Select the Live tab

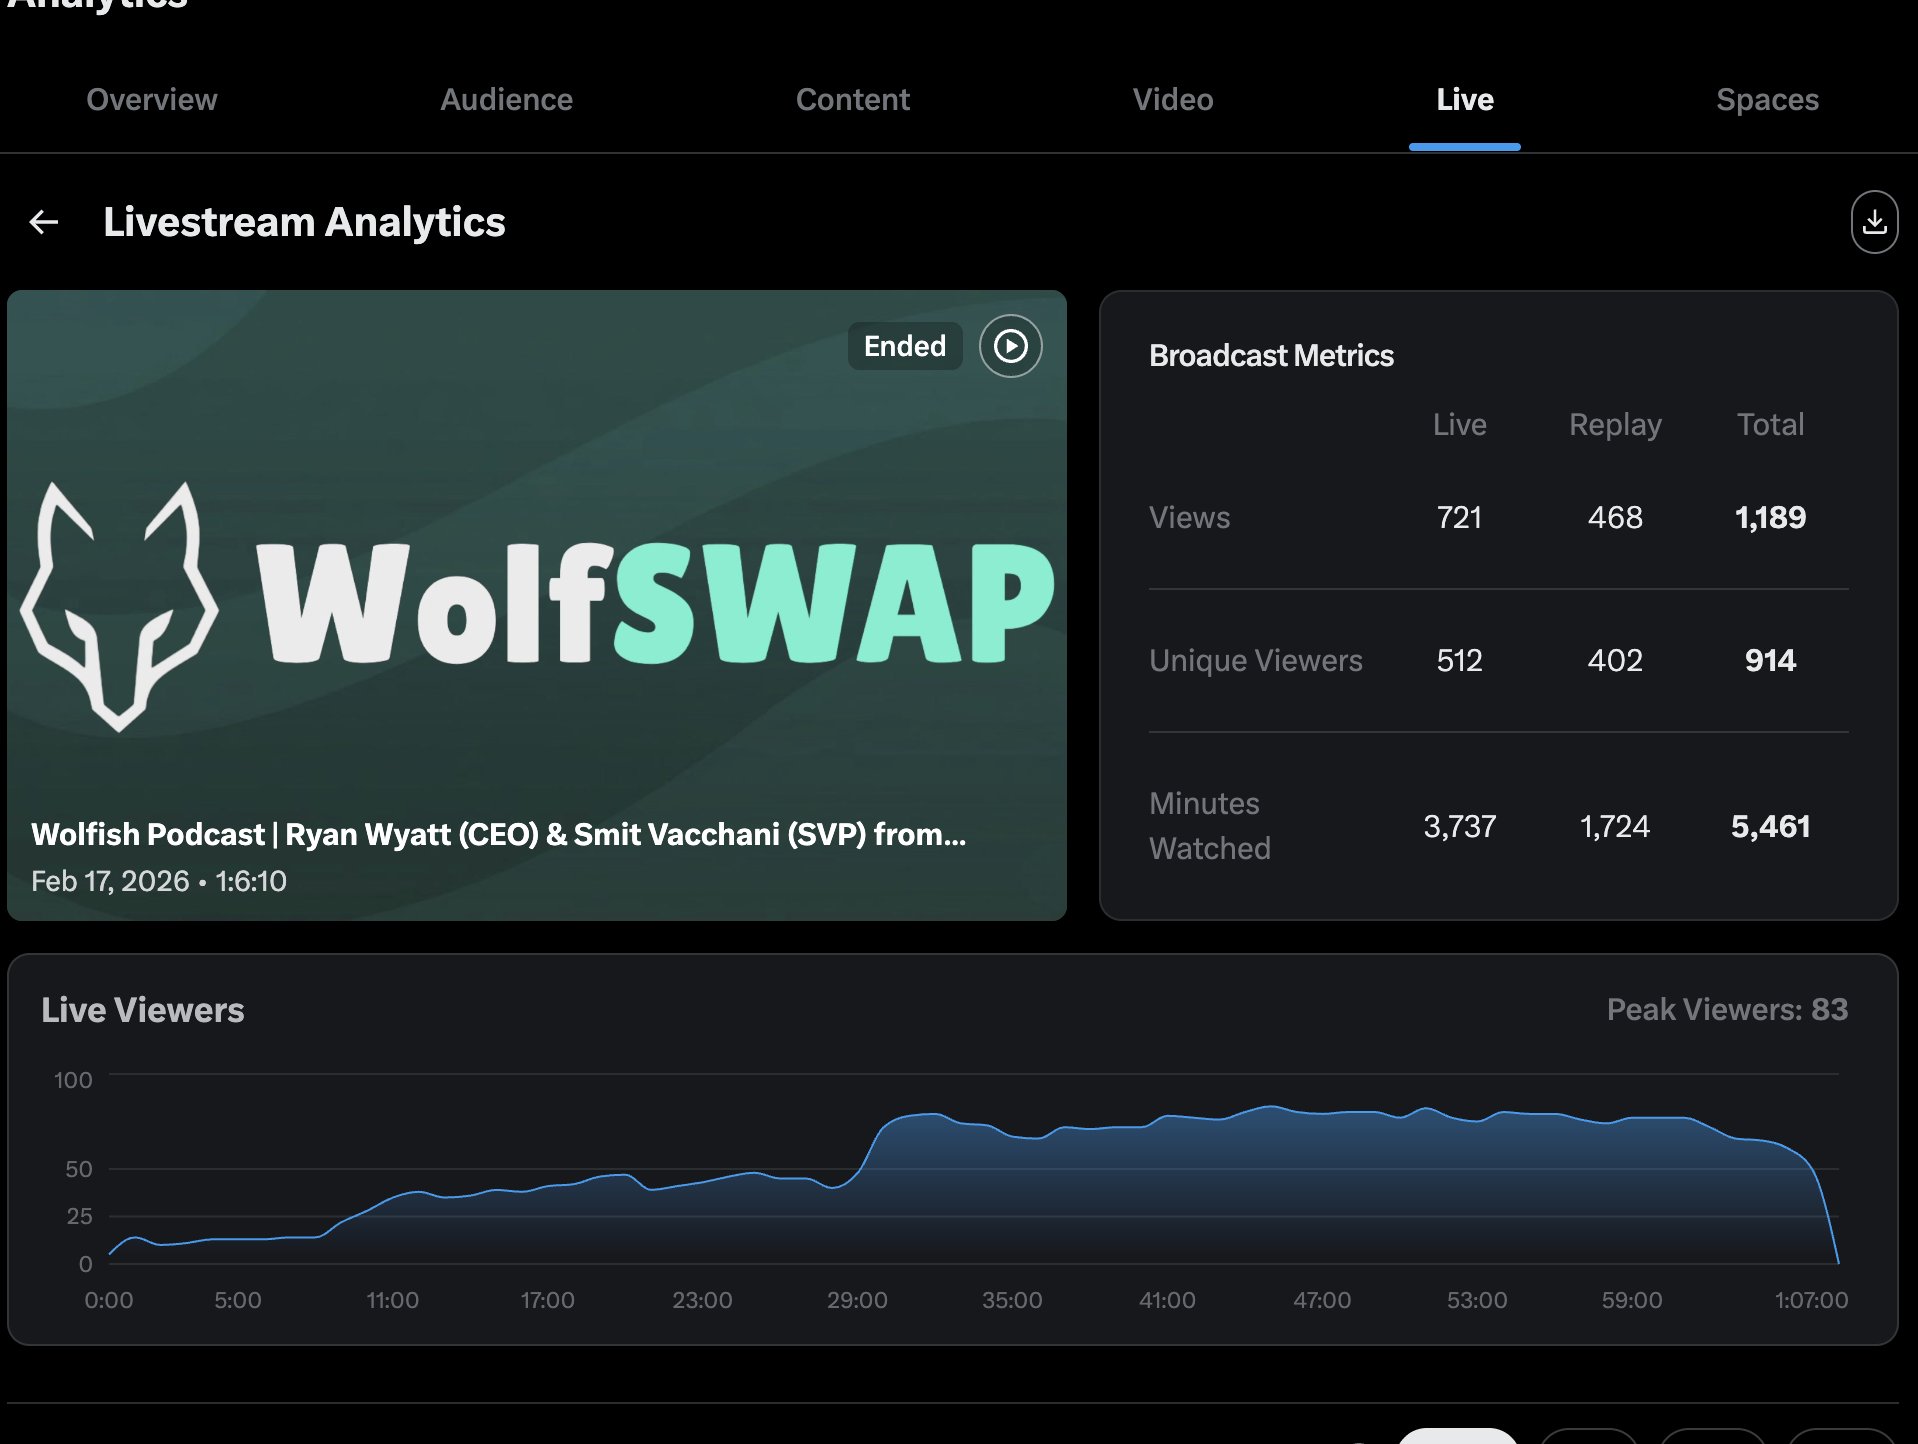coord(1464,100)
